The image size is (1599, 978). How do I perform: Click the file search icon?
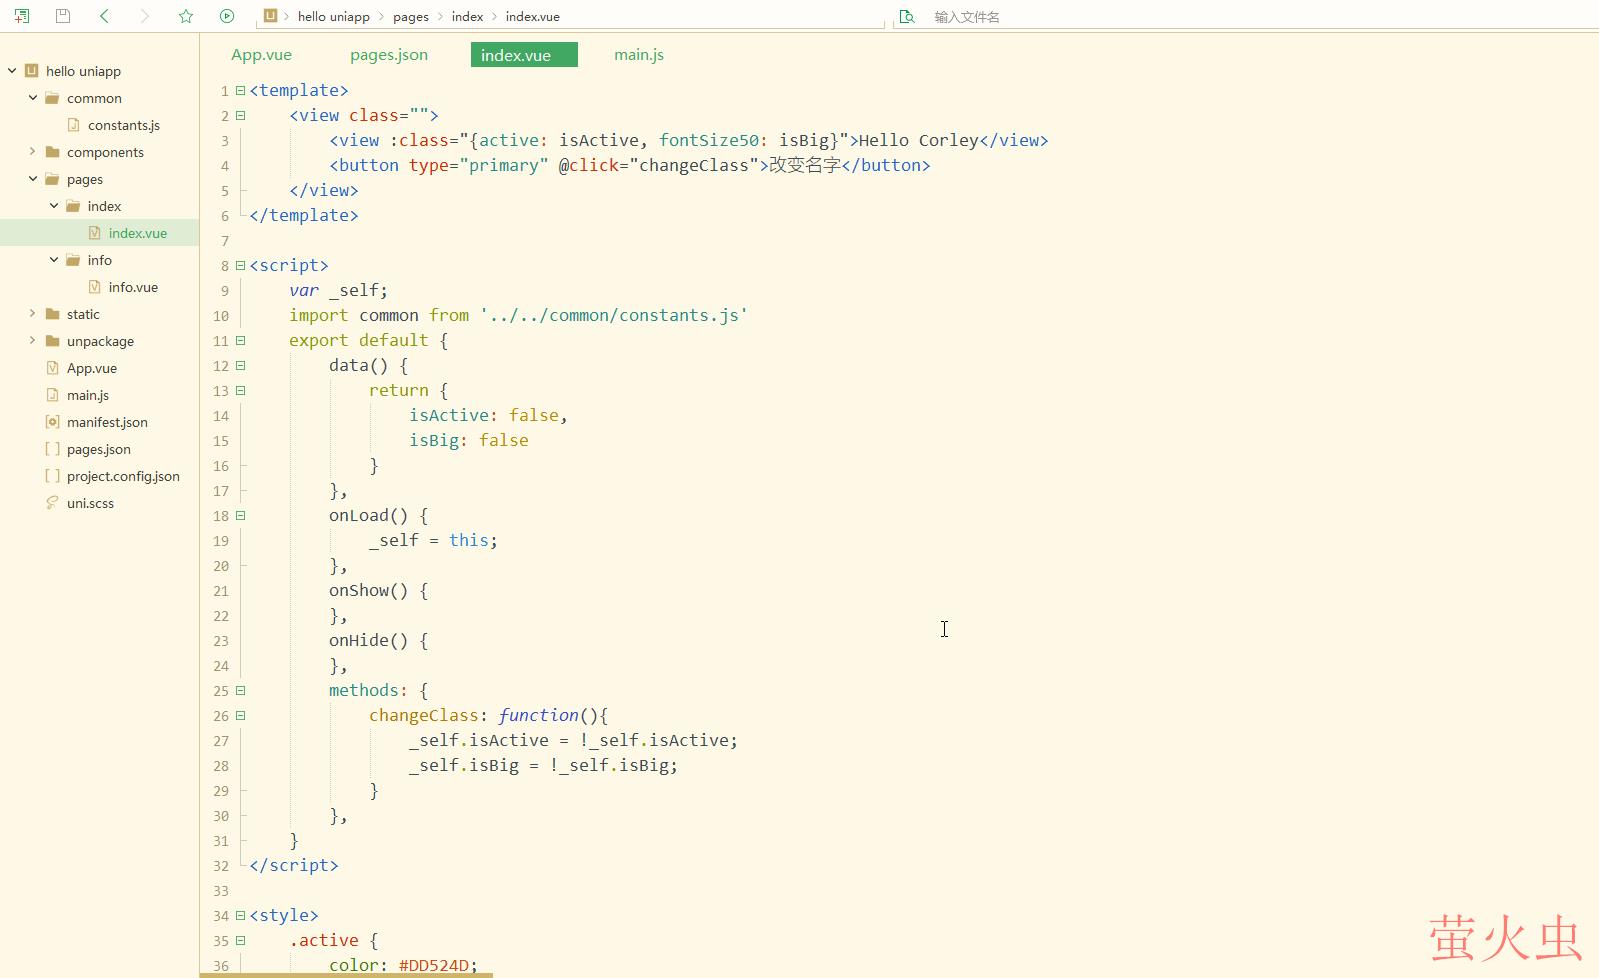907,16
